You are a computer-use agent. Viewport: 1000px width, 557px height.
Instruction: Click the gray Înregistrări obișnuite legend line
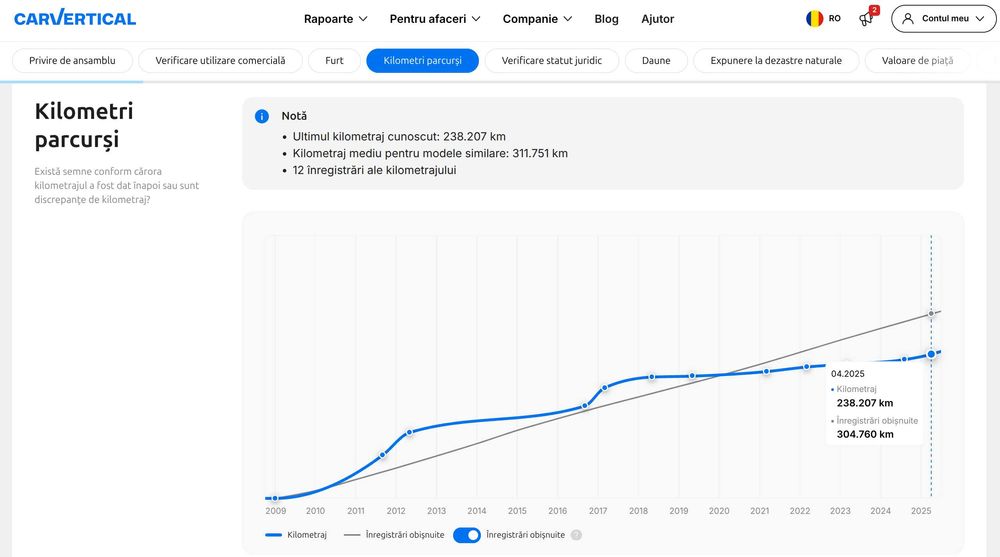(352, 535)
